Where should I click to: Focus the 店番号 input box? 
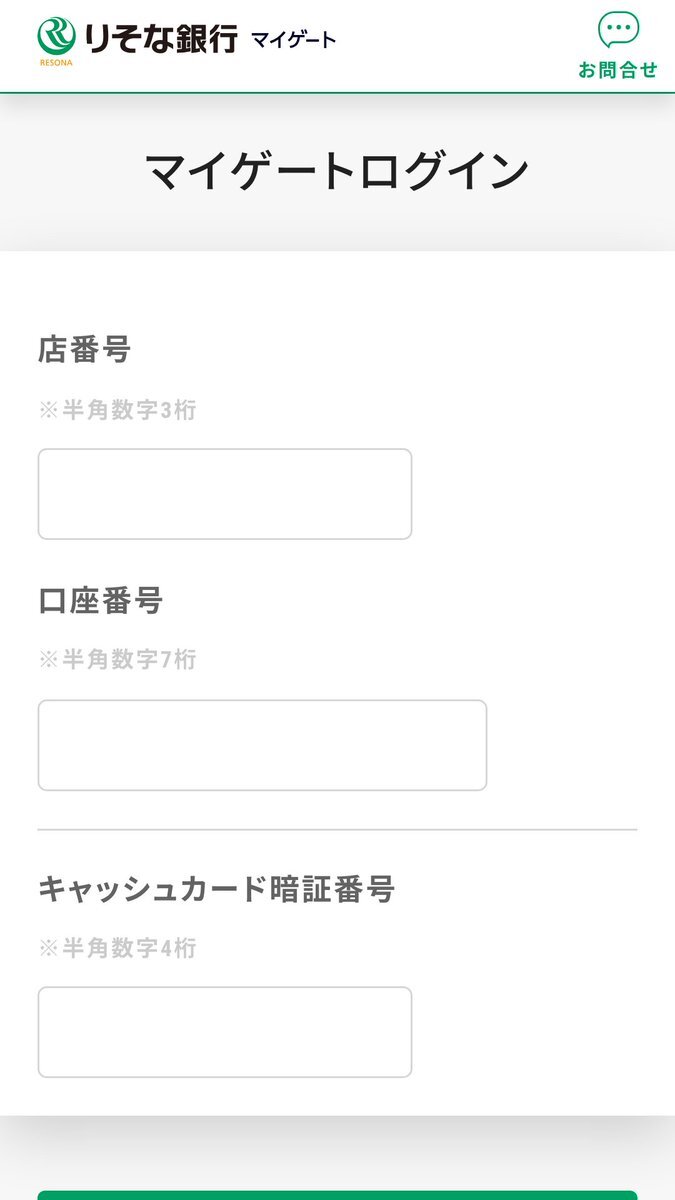[x=225, y=494]
